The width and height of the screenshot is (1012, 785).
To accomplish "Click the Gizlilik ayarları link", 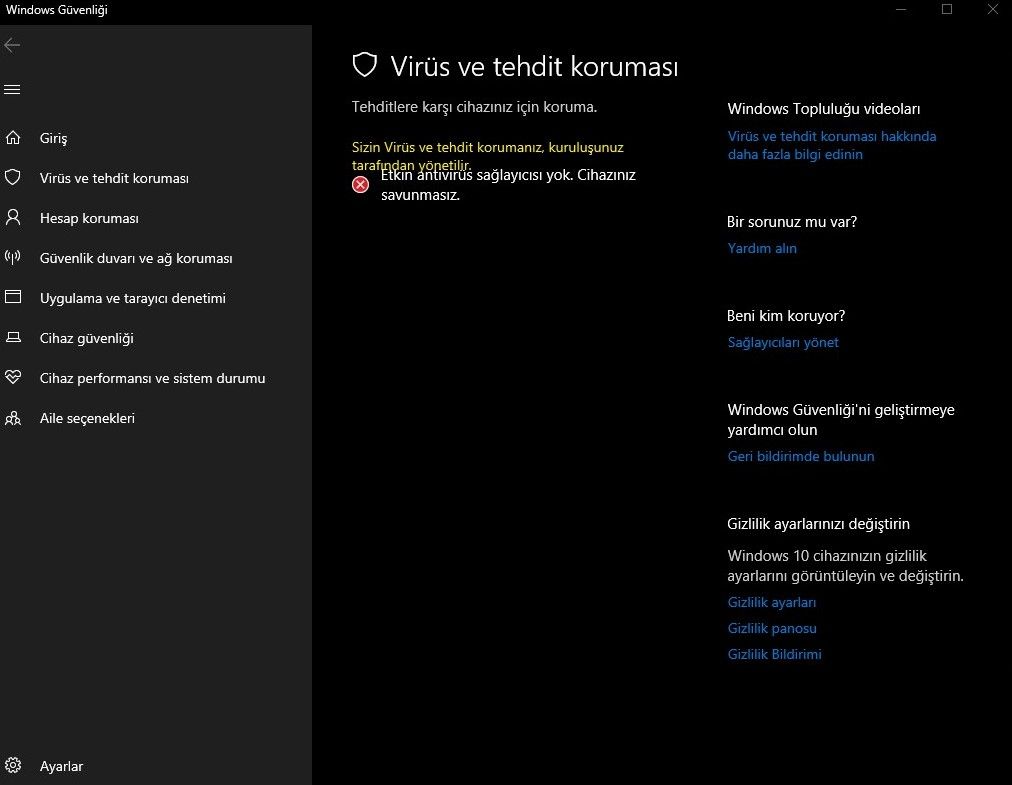I will click(772, 602).
